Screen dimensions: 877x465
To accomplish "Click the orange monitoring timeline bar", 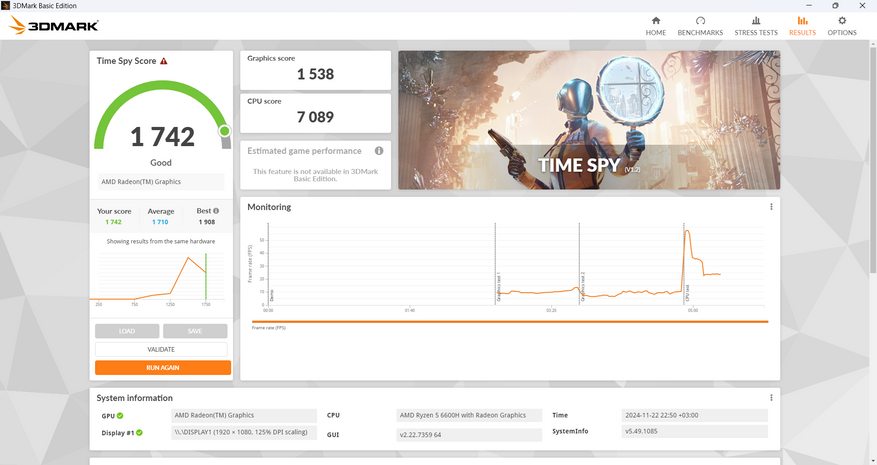I will click(510, 322).
